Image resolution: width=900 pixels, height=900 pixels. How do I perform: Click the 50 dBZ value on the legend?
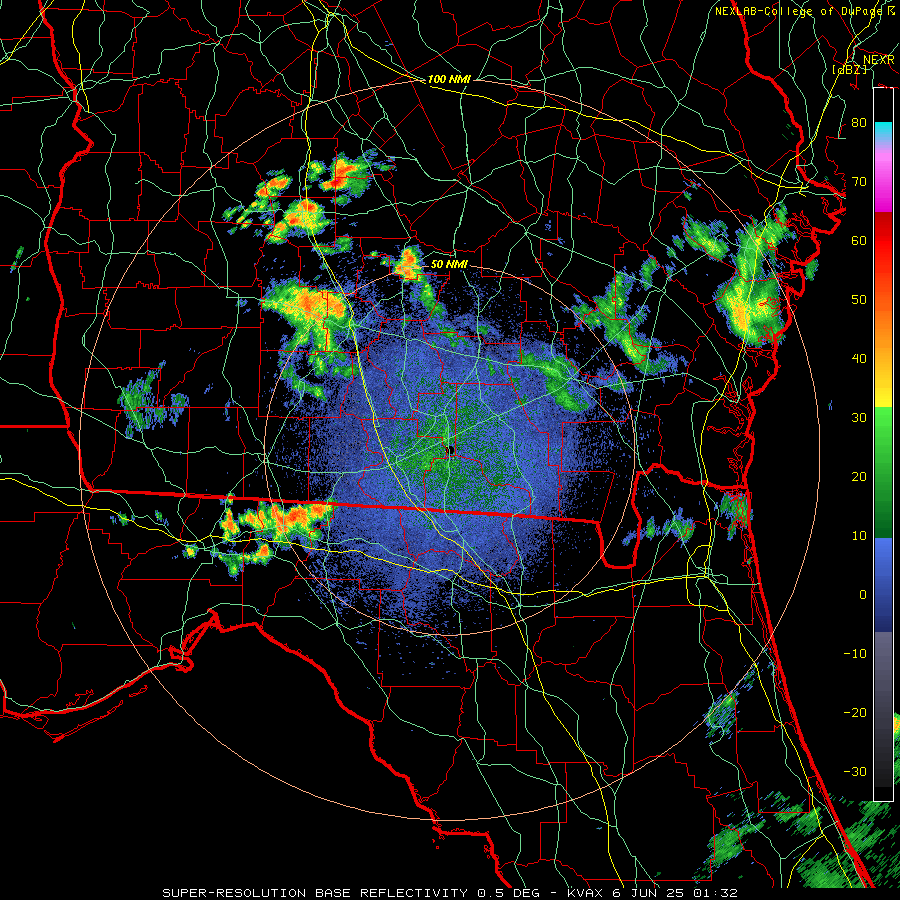coord(859,300)
